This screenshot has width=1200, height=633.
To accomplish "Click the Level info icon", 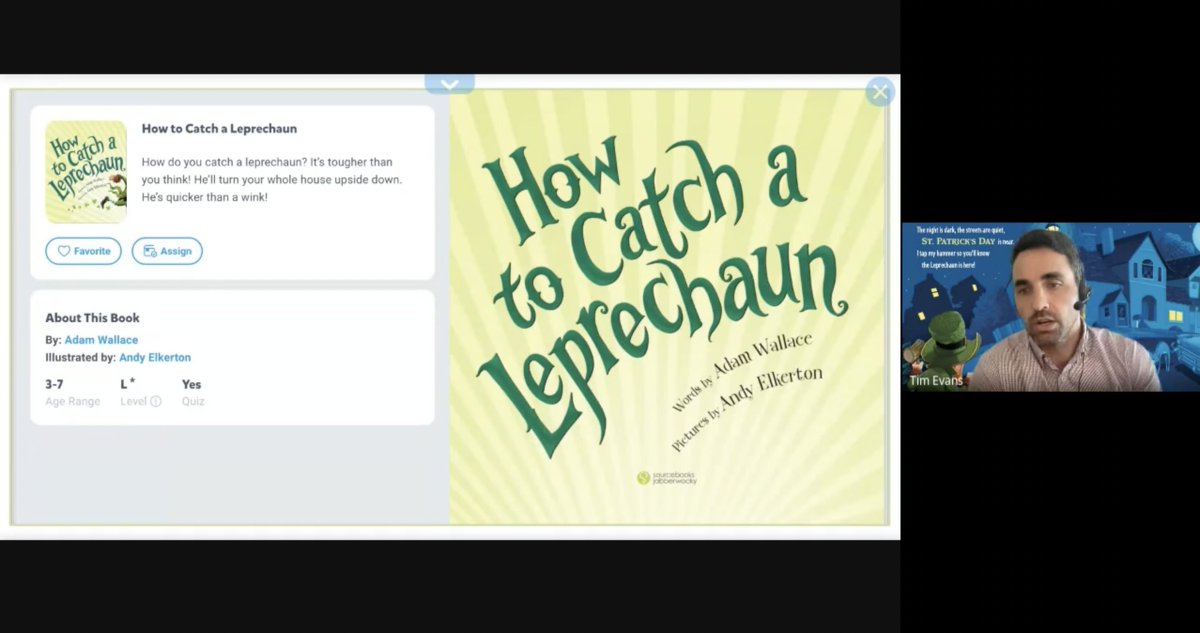I will pyautogui.click(x=155, y=401).
